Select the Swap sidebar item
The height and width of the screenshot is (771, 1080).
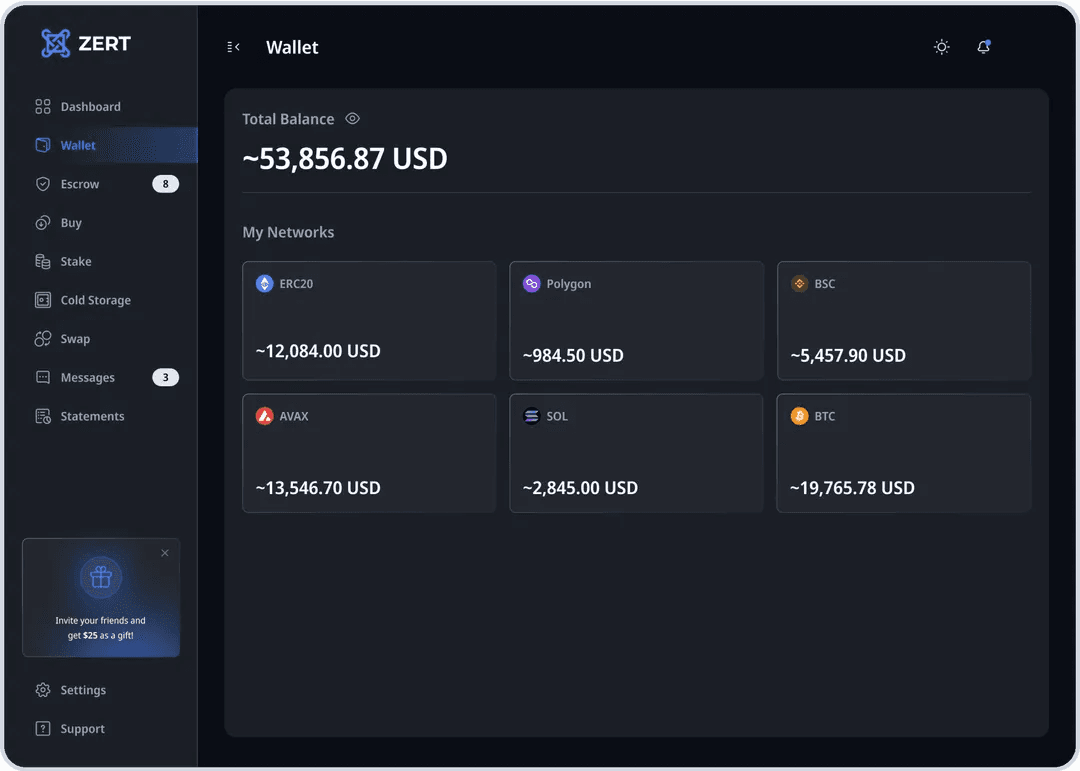point(75,339)
